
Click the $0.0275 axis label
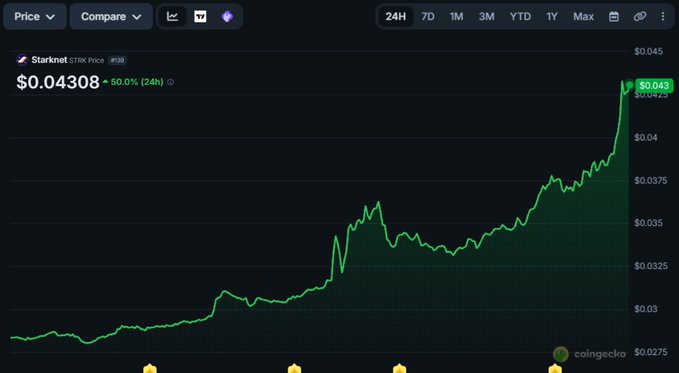pos(650,352)
